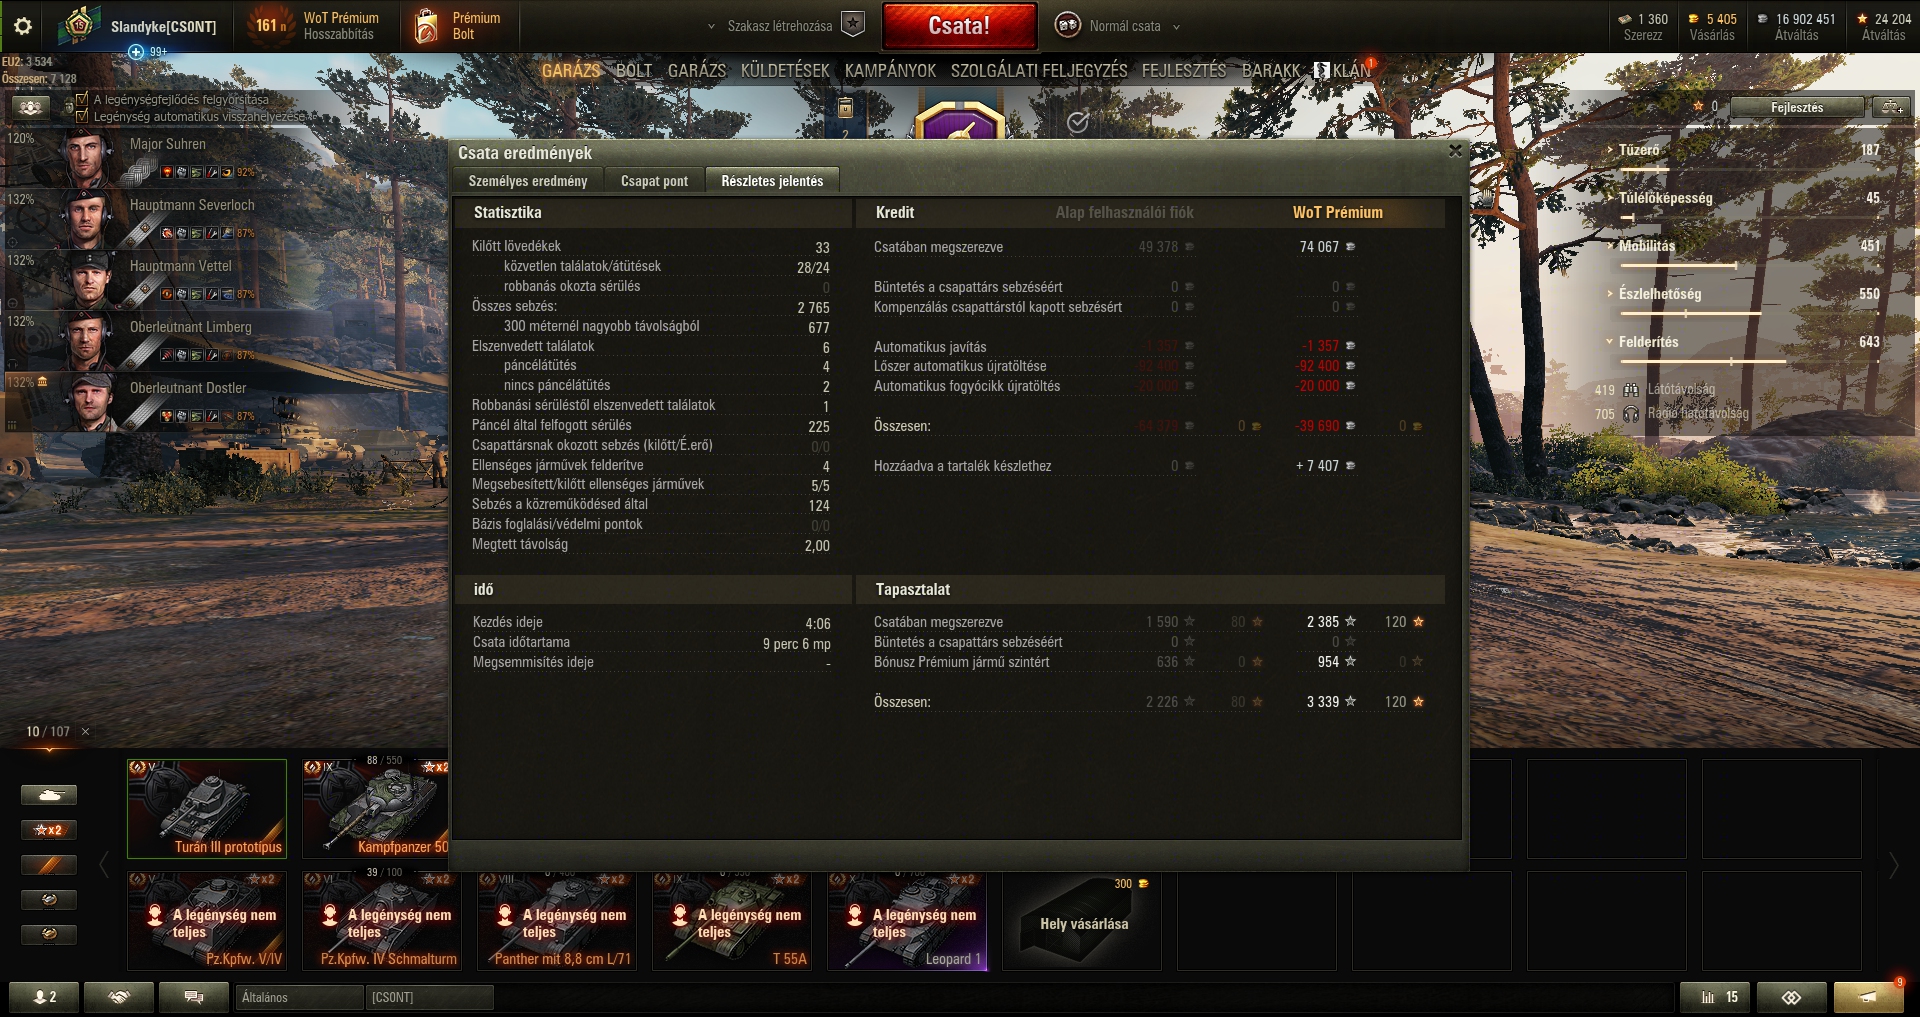
Task: Toggle accelerated crew training checkbox
Action: coord(82,99)
